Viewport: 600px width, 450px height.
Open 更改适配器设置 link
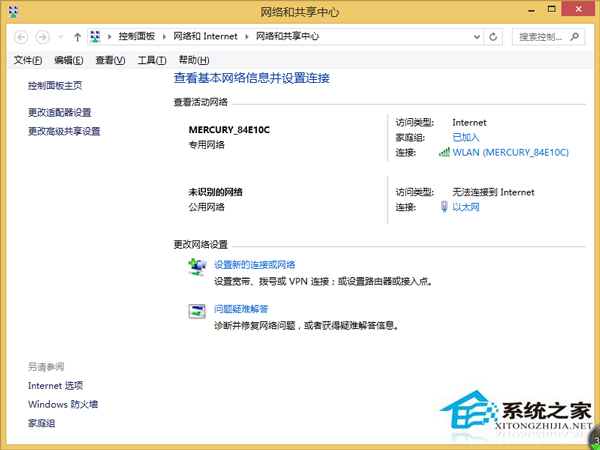(x=59, y=112)
